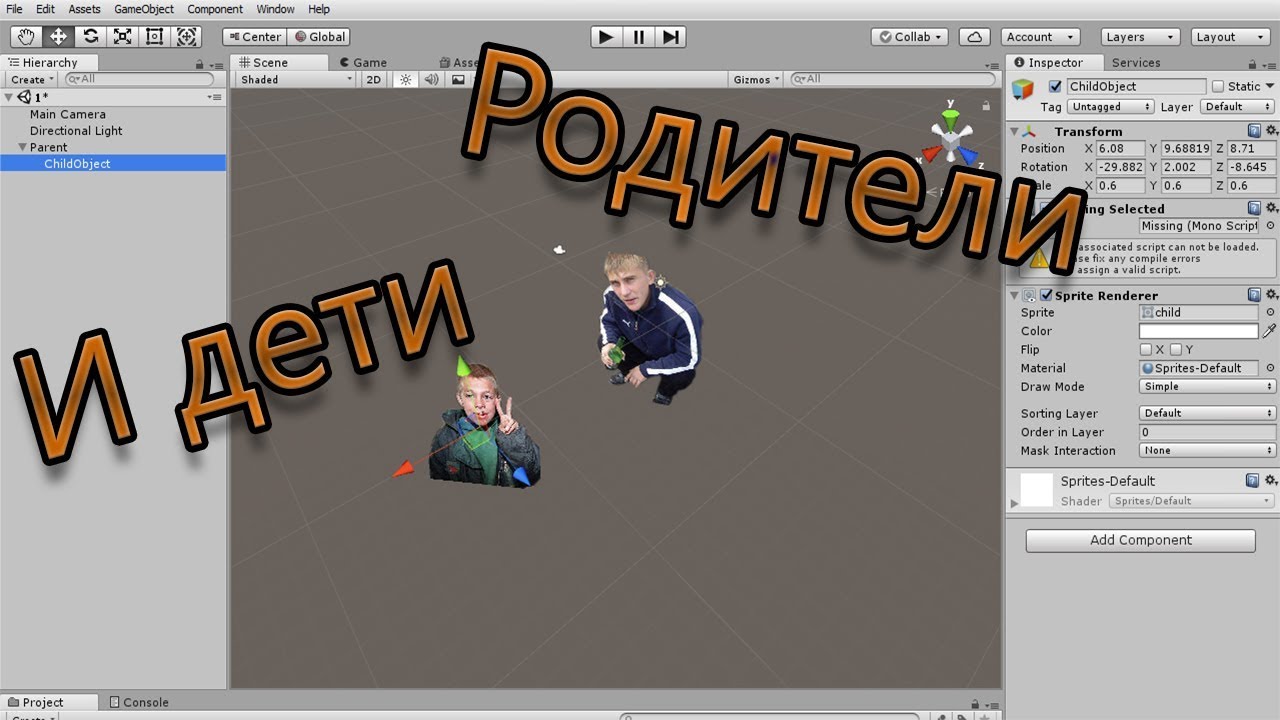Toggle ChildObject active checkbox
This screenshot has height=720, width=1280.
(1054, 86)
